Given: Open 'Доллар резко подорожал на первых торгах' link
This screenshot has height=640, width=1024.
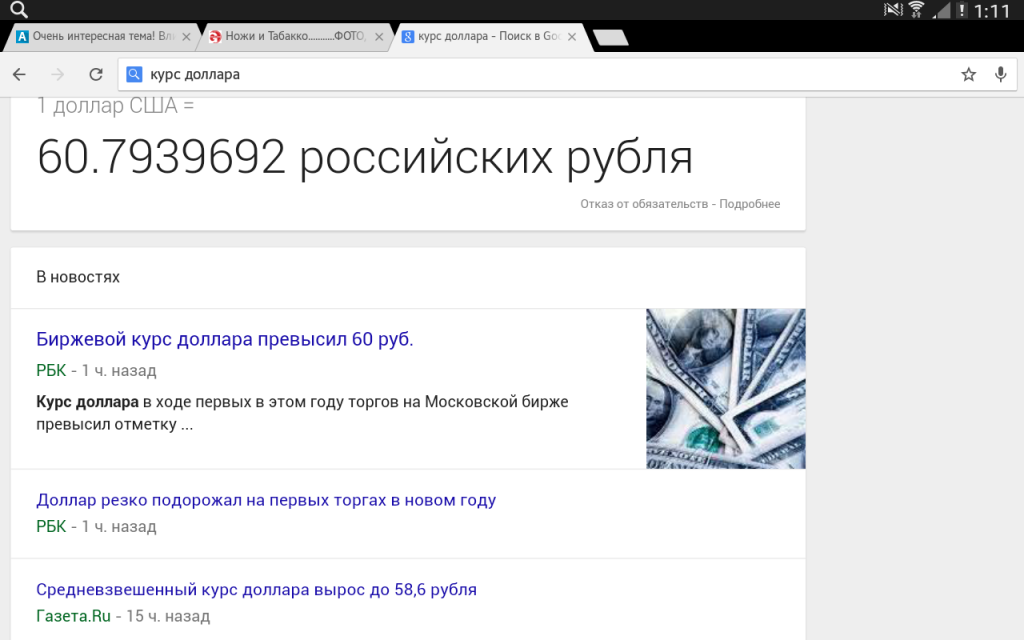Looking at the screenshot, I should [x=266, y=500].
